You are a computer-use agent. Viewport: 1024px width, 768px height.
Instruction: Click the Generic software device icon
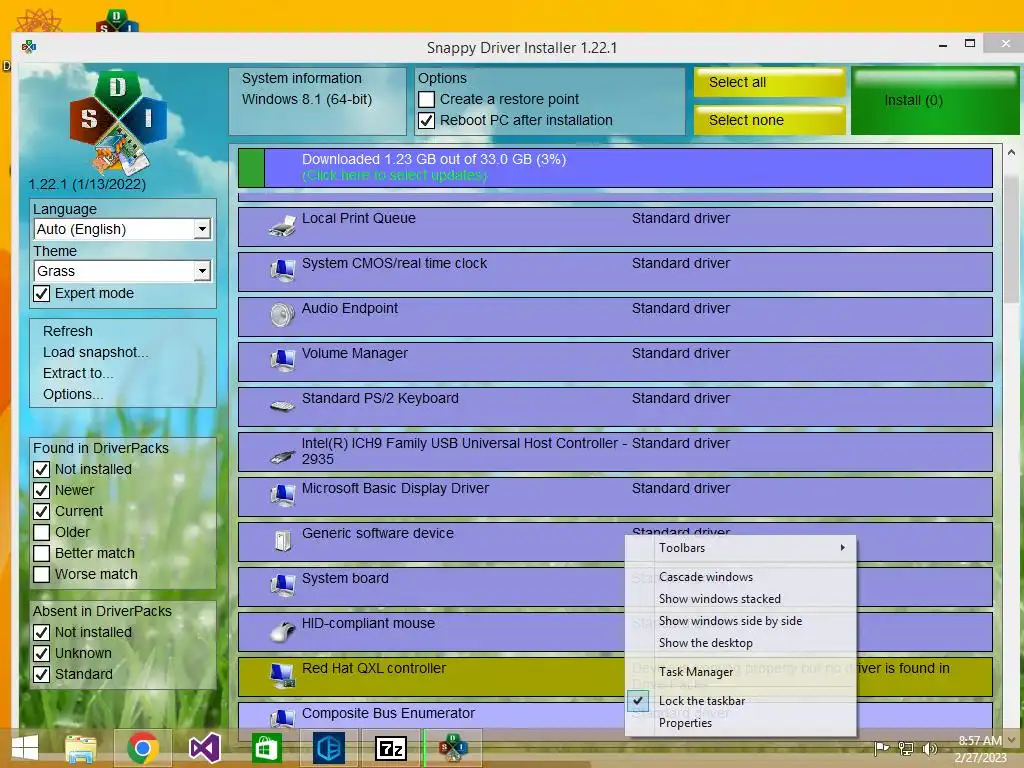point(283,541)
